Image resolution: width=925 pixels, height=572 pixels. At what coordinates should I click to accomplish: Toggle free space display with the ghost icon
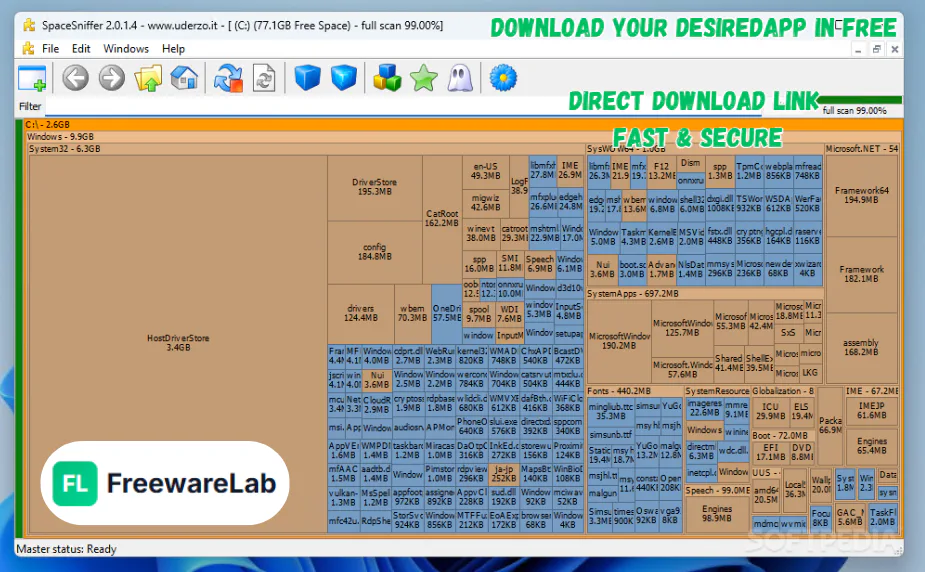460,78
